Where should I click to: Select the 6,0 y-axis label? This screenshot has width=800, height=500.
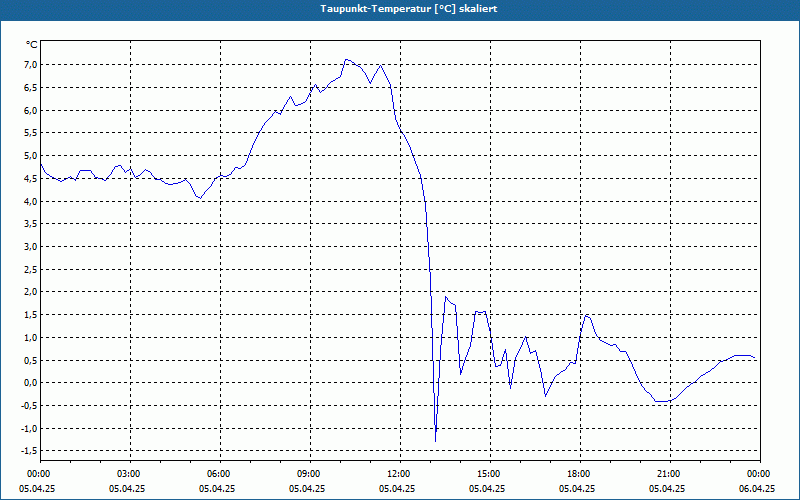coord(30,111)
